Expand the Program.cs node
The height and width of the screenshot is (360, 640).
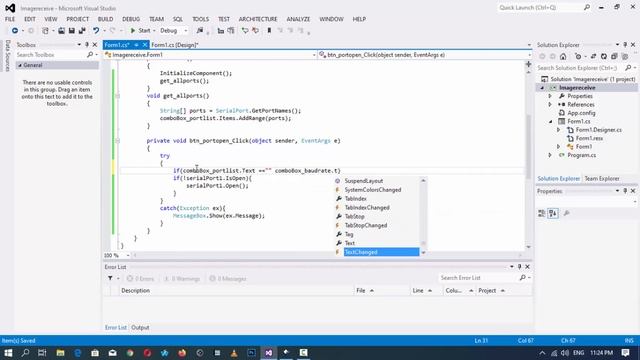(x=550, y=155)
